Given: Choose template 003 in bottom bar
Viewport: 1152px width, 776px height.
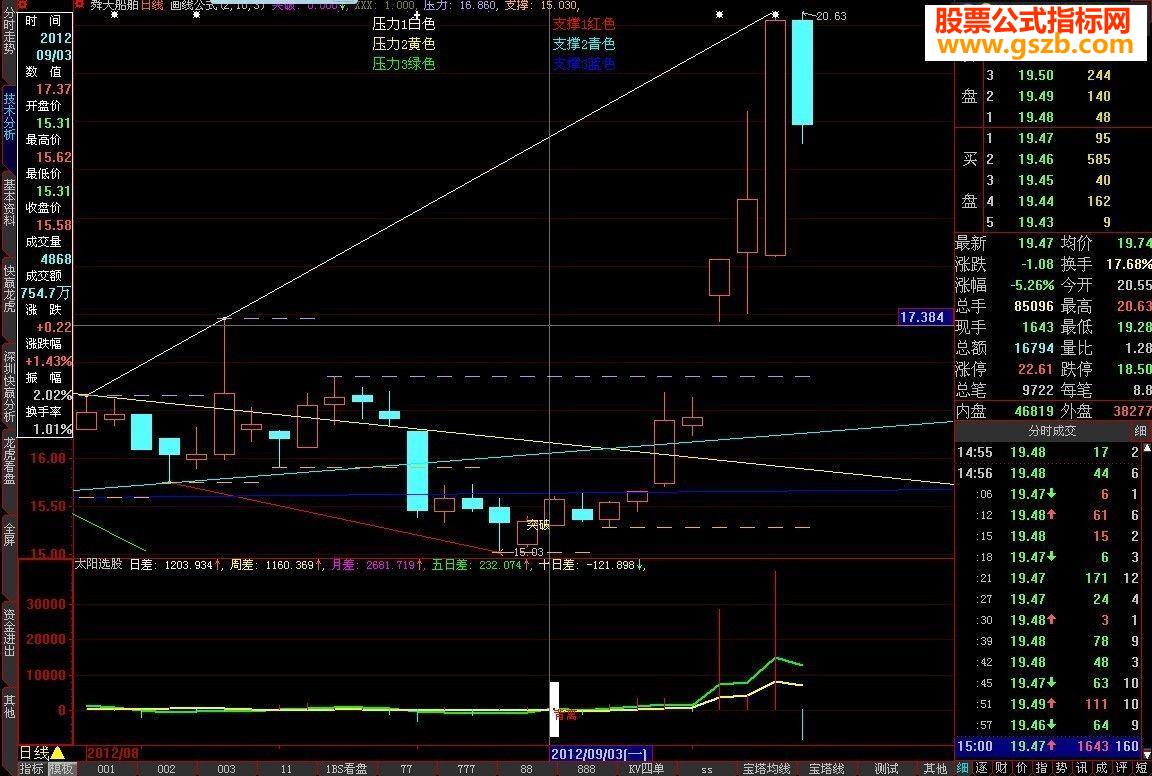Looking at the screenshot, I should coord(226,769).
